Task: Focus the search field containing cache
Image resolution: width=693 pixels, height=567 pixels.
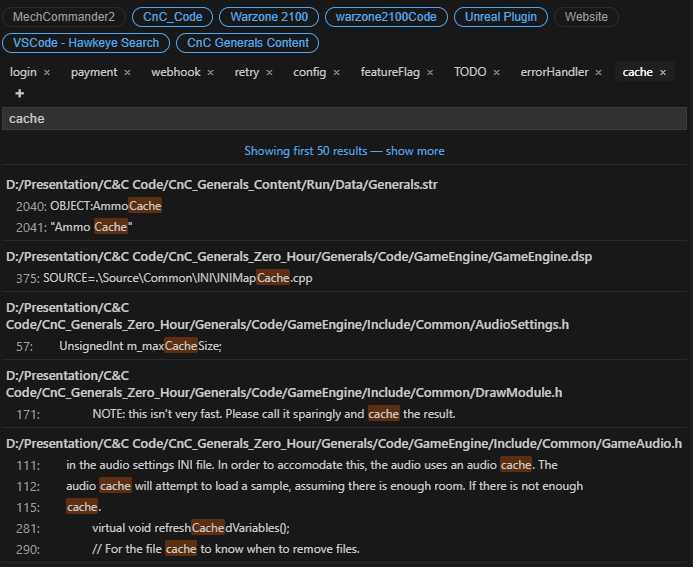Action: click(344, 118)
